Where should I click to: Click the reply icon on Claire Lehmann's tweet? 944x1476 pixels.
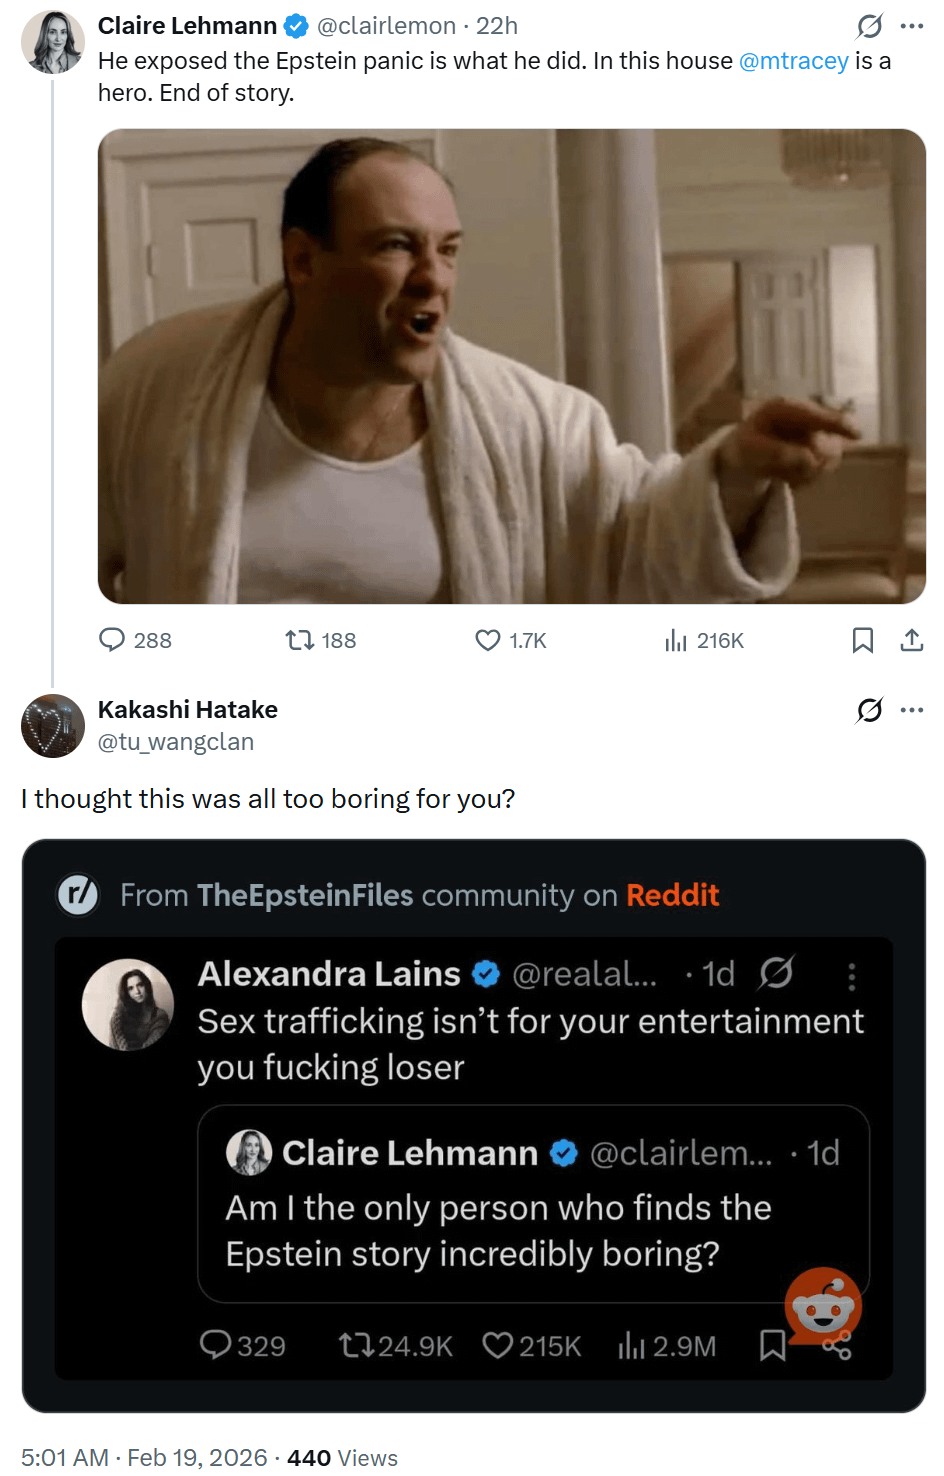112,640
